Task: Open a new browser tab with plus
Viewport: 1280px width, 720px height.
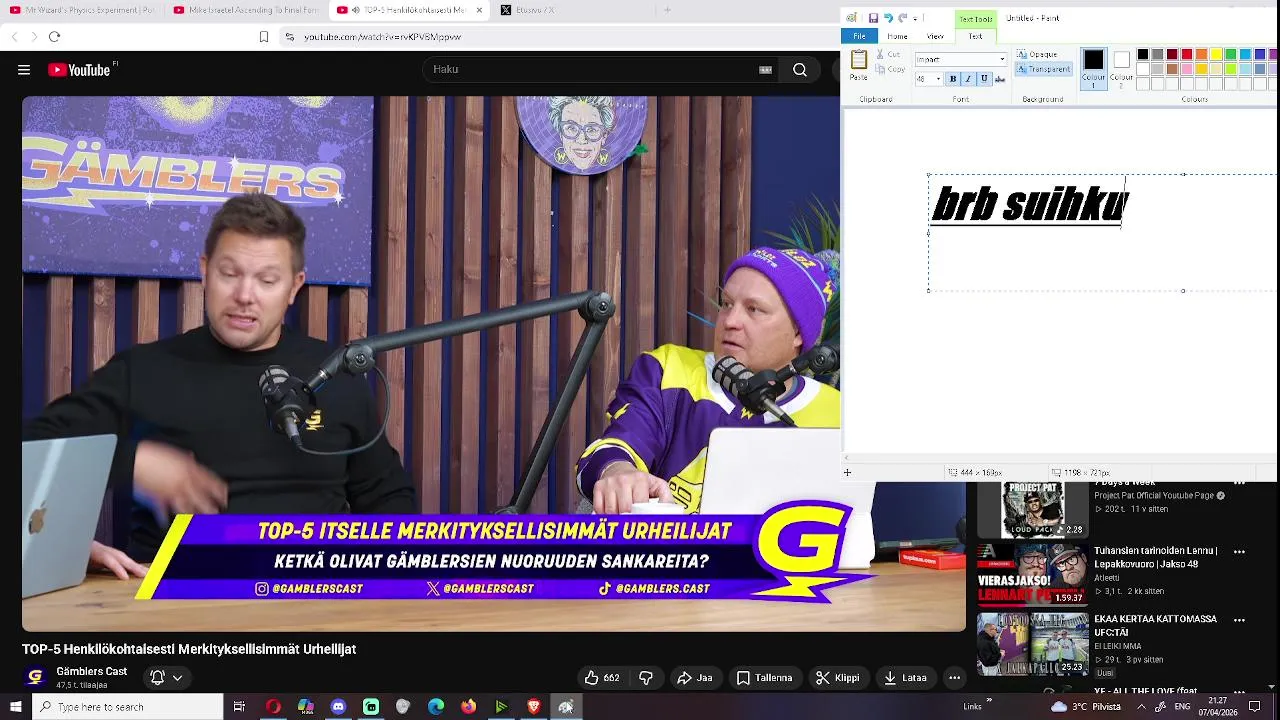Action: pyautogui.click(x=668, y=10)
